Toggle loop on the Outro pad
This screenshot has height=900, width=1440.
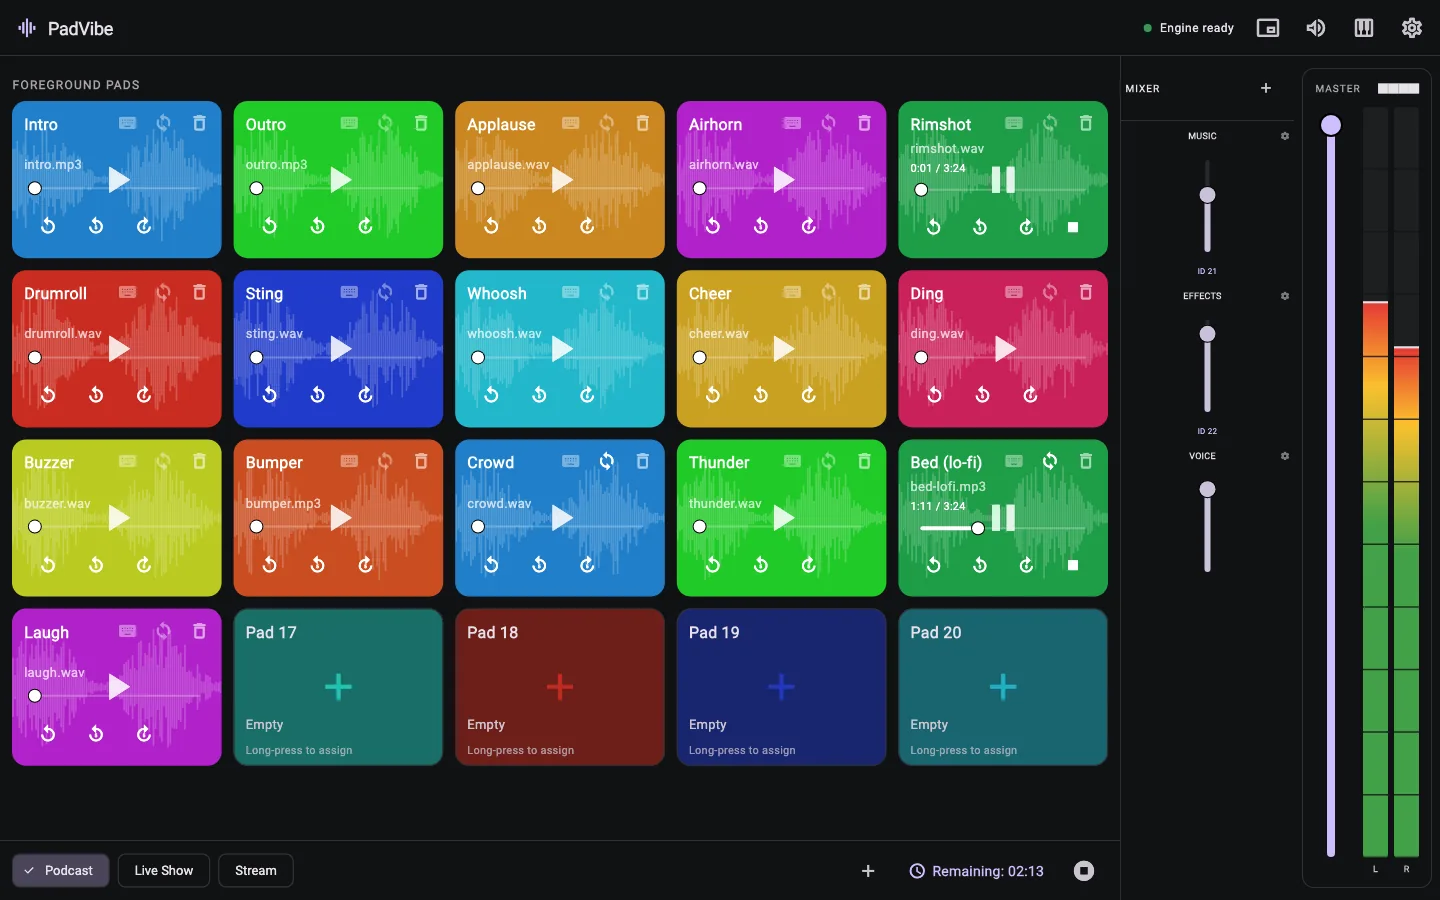385,123
